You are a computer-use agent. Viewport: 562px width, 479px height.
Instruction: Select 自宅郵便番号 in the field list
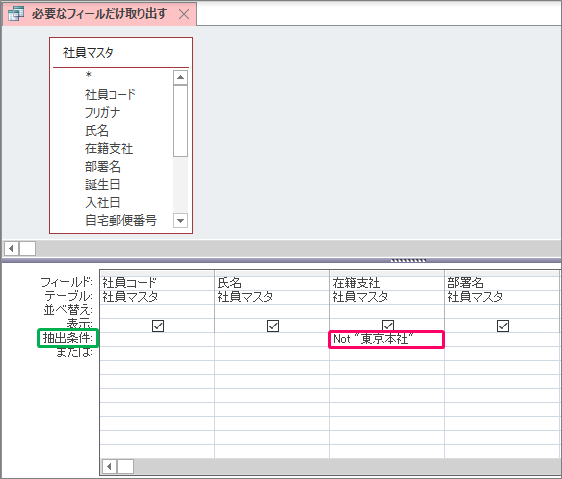click(121, 220)
